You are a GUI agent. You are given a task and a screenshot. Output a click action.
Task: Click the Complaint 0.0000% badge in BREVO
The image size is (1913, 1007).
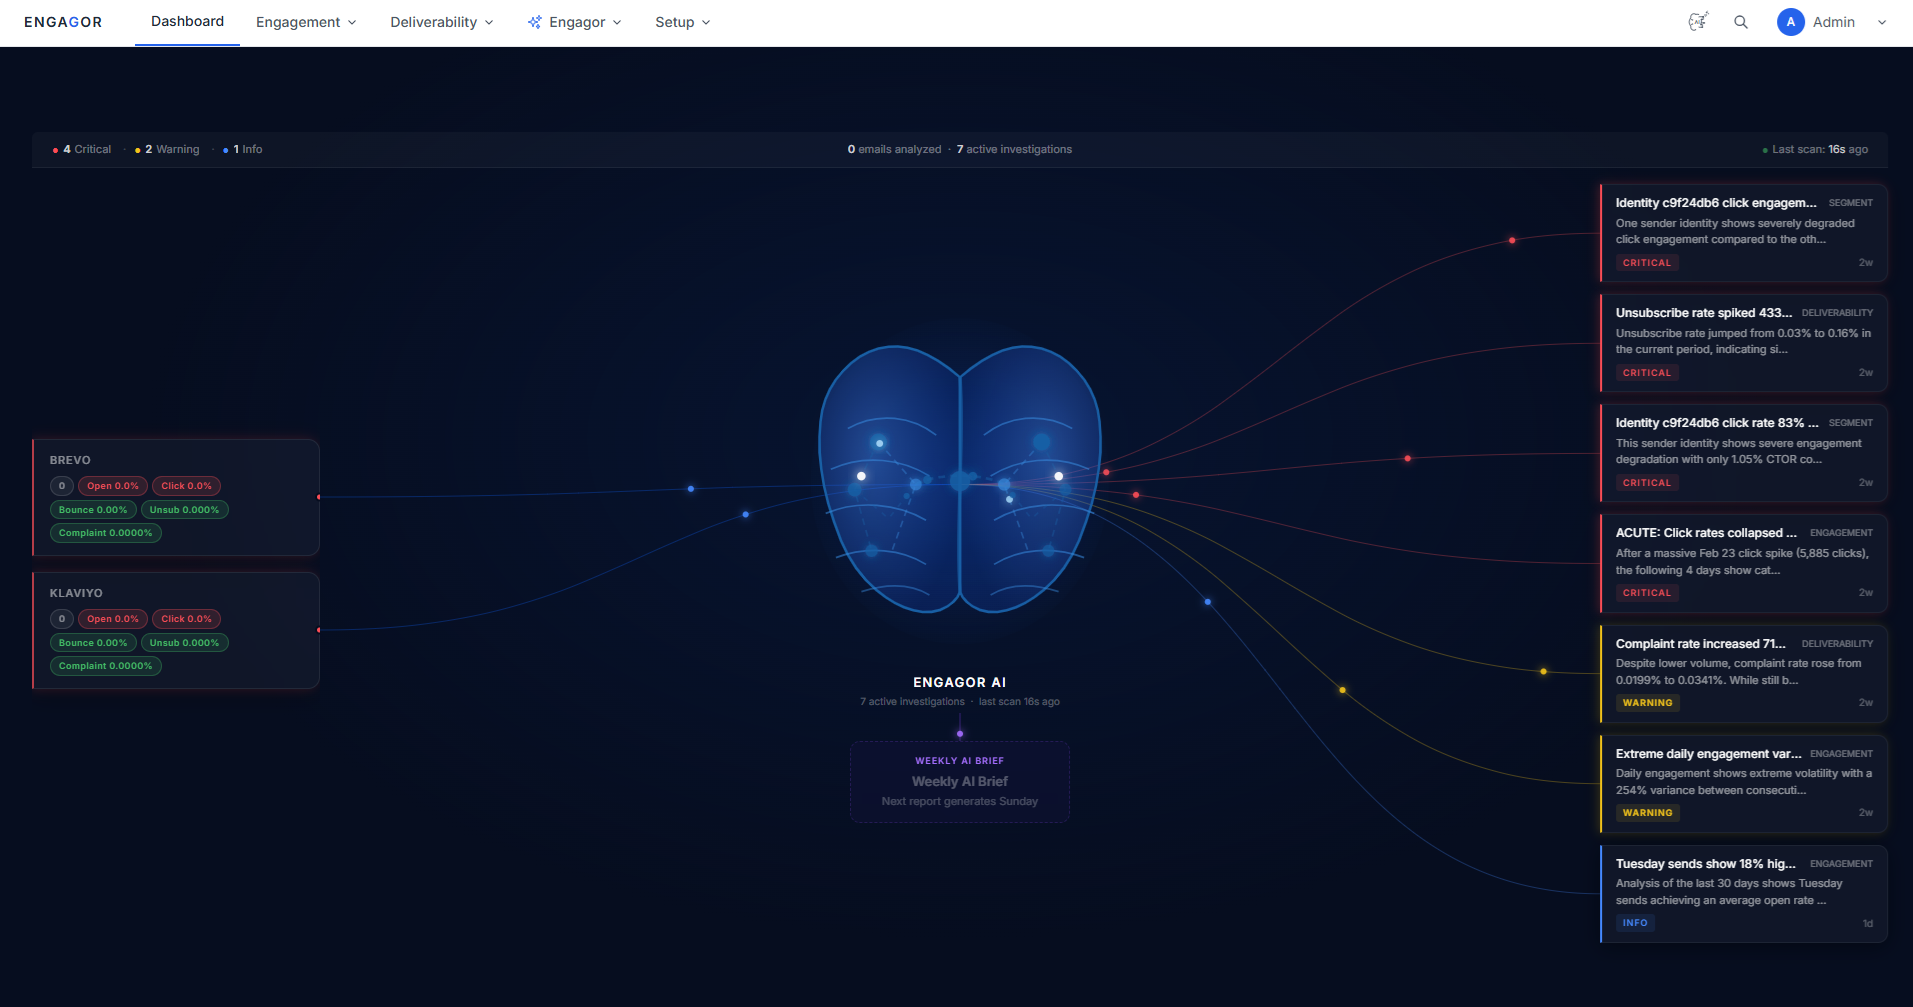[x=106, y=533]
